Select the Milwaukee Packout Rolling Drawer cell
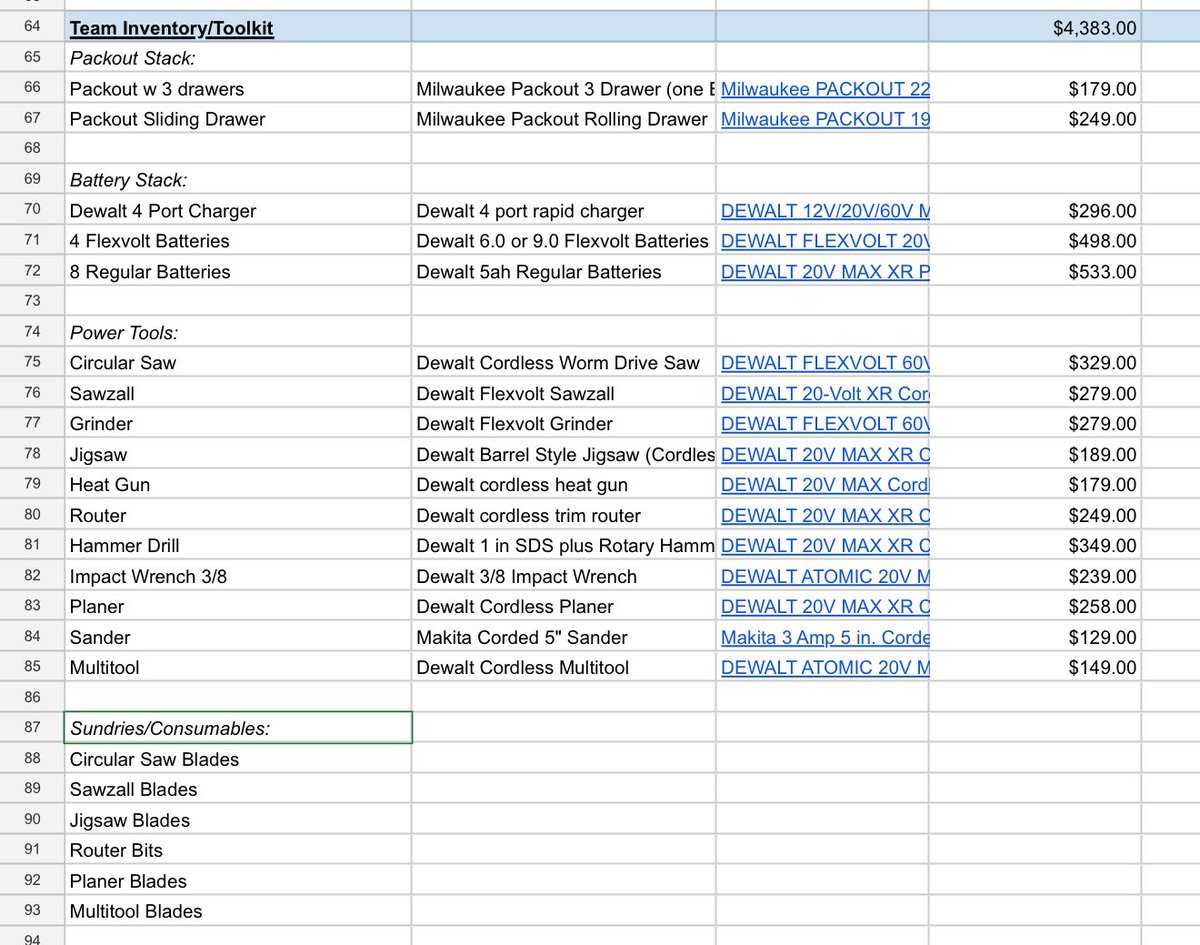This screenshot has width=1200, height=945. (564, 119)
